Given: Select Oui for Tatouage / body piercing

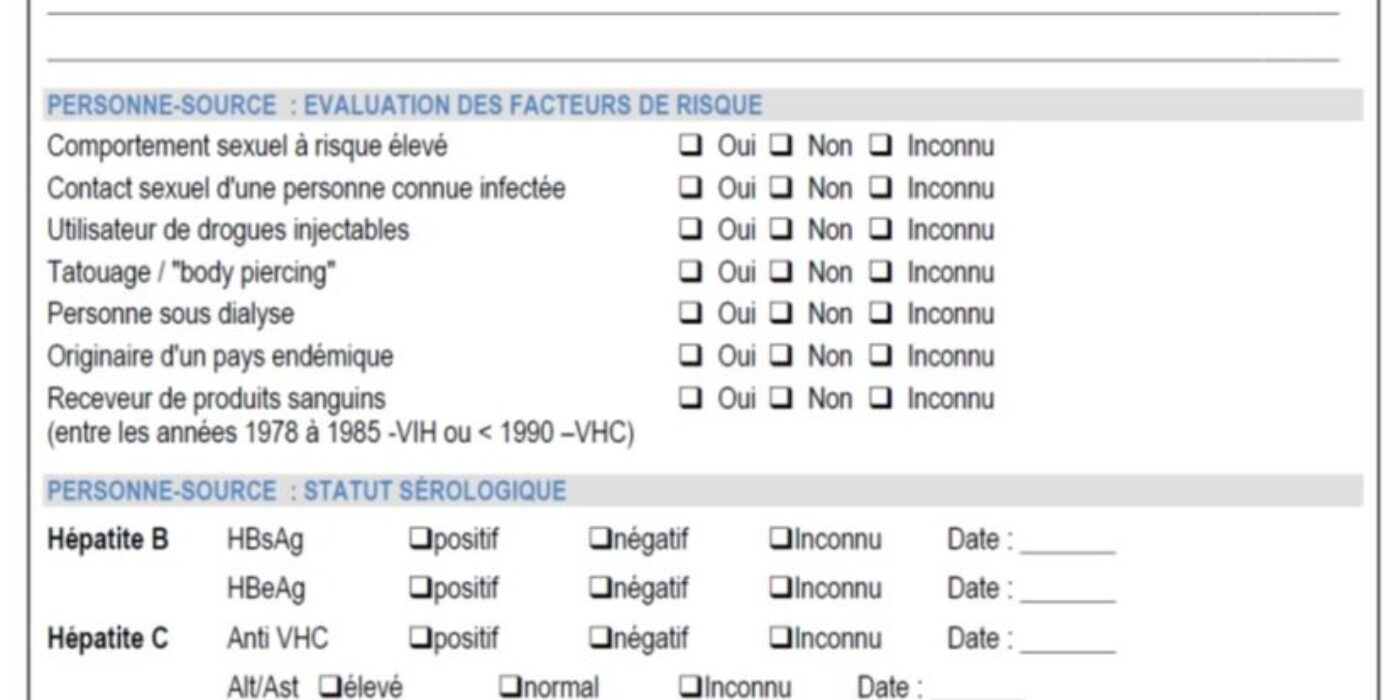Looking at the screenshot, I should pyautogui.click(x=690, y=273).
